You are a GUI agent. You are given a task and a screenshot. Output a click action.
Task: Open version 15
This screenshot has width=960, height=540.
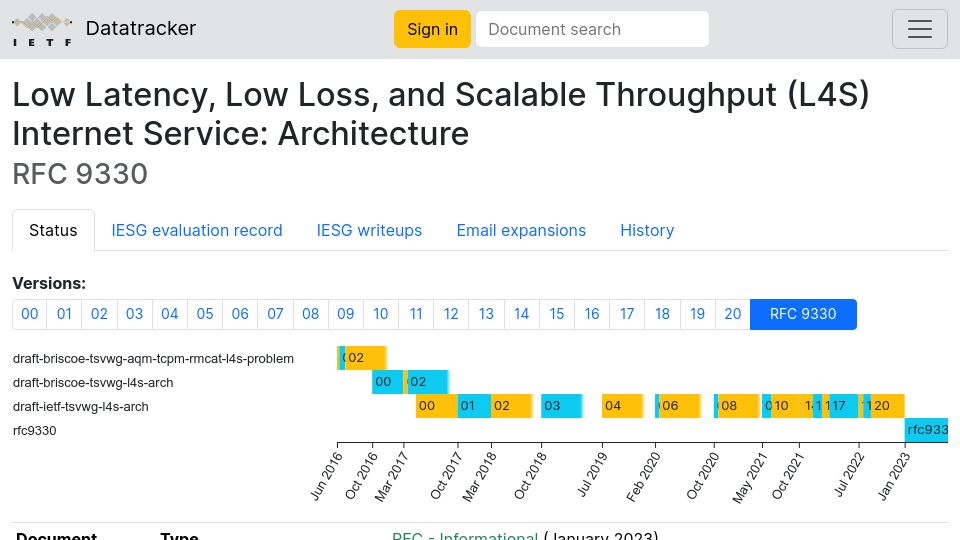pyautogui.click(x=557, y=314)
